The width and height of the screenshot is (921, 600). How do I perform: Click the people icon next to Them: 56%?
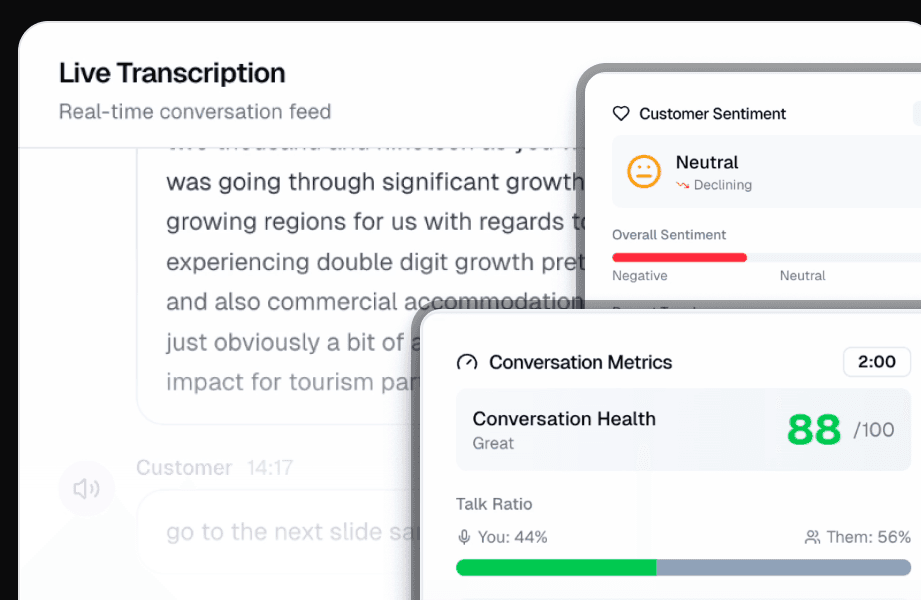[x=812, y=537]
